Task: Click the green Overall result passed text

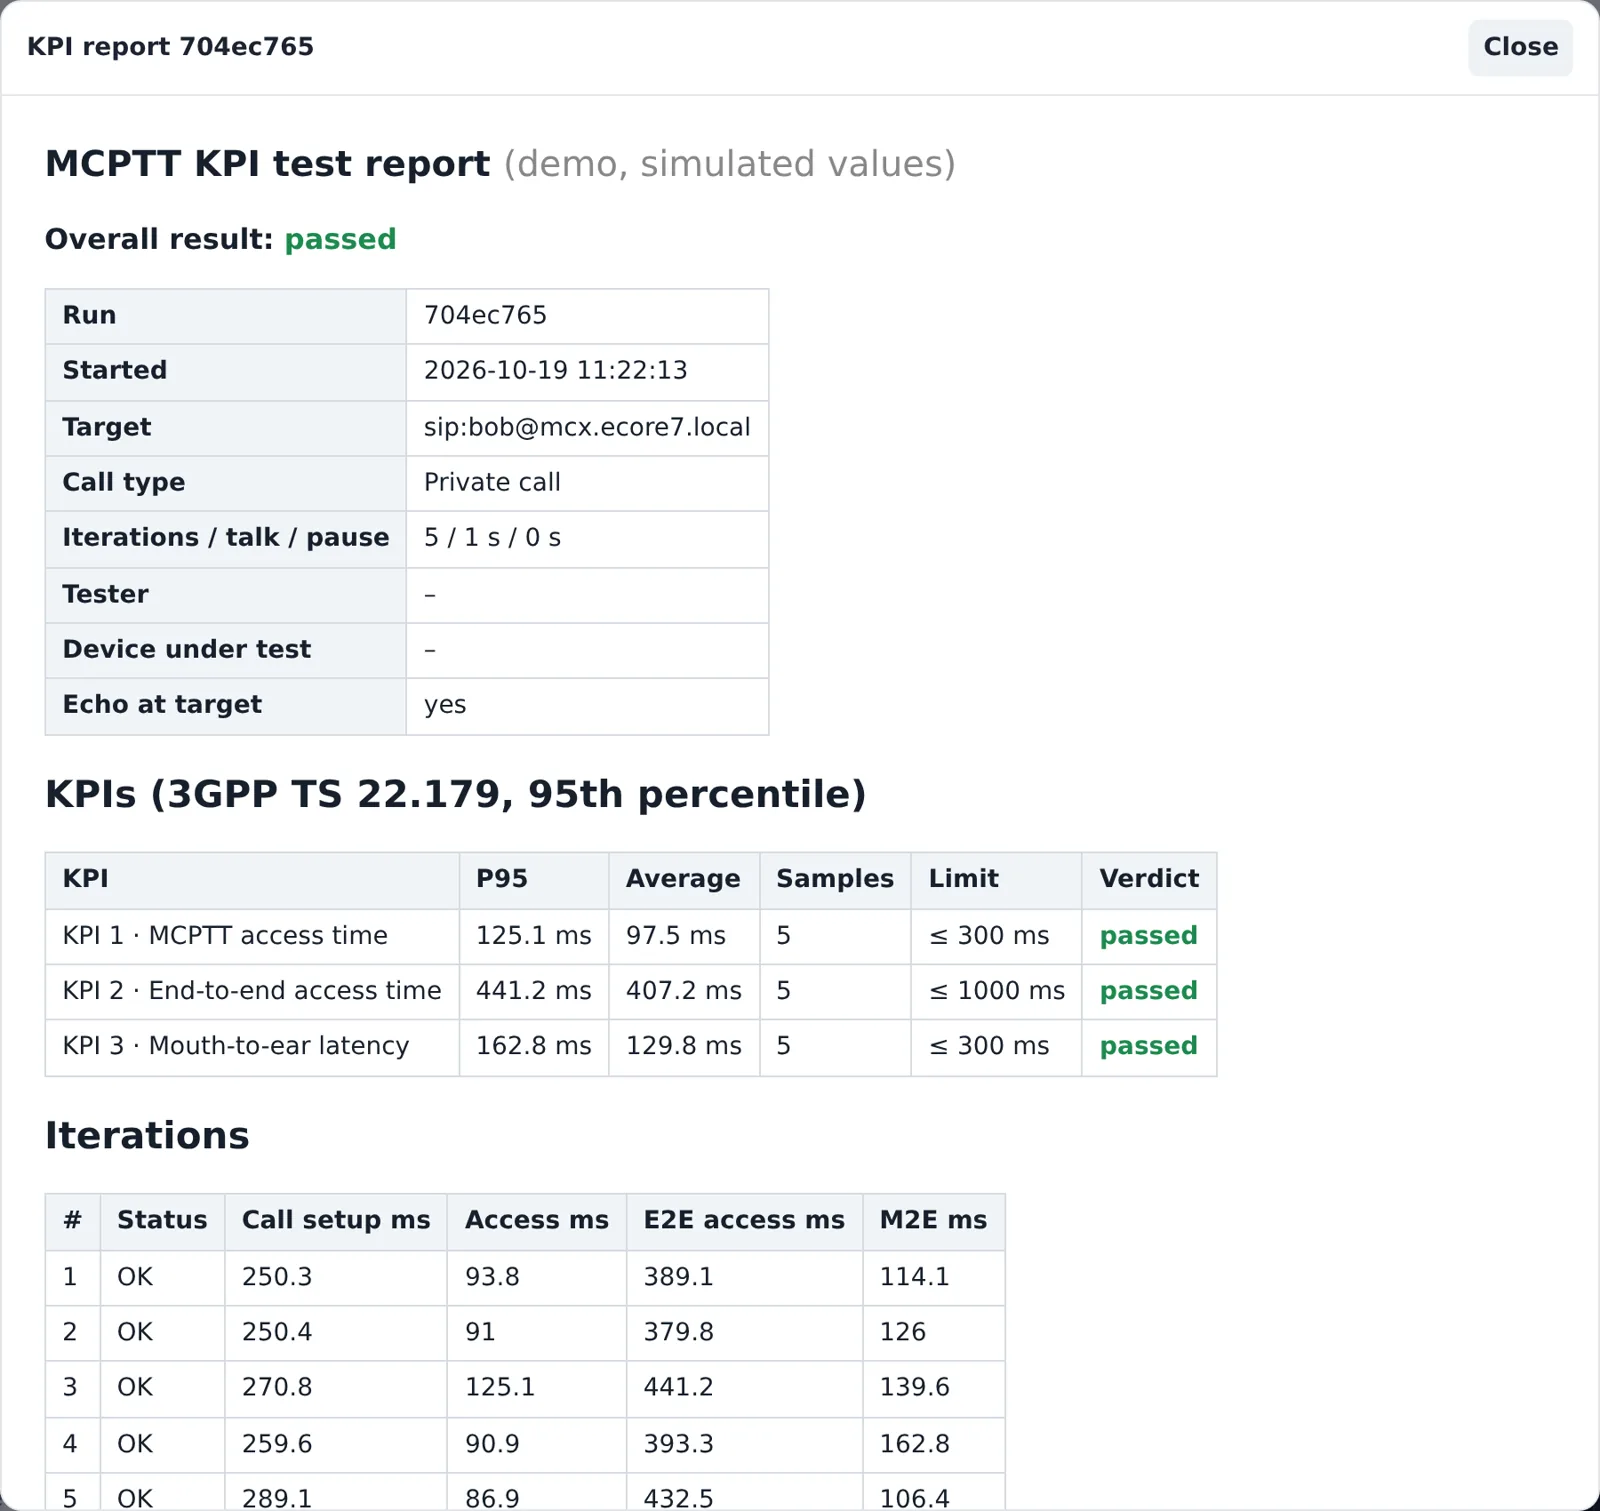Action: tap(340, 240)
